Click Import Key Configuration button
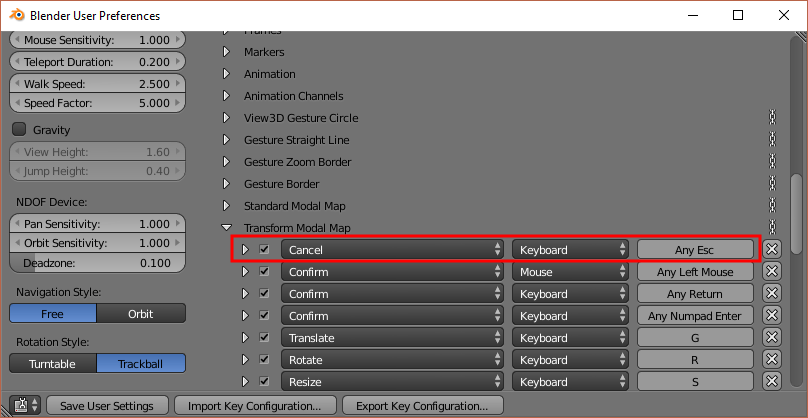The image size is (808, 418). coord(255,406)
